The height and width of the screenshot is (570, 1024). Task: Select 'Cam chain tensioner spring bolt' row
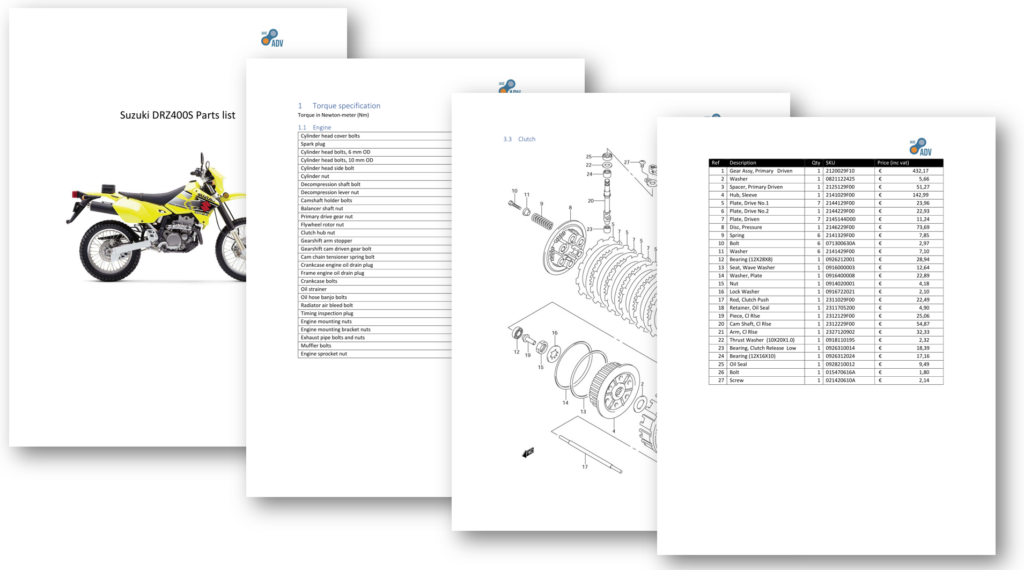coord(375,257)
